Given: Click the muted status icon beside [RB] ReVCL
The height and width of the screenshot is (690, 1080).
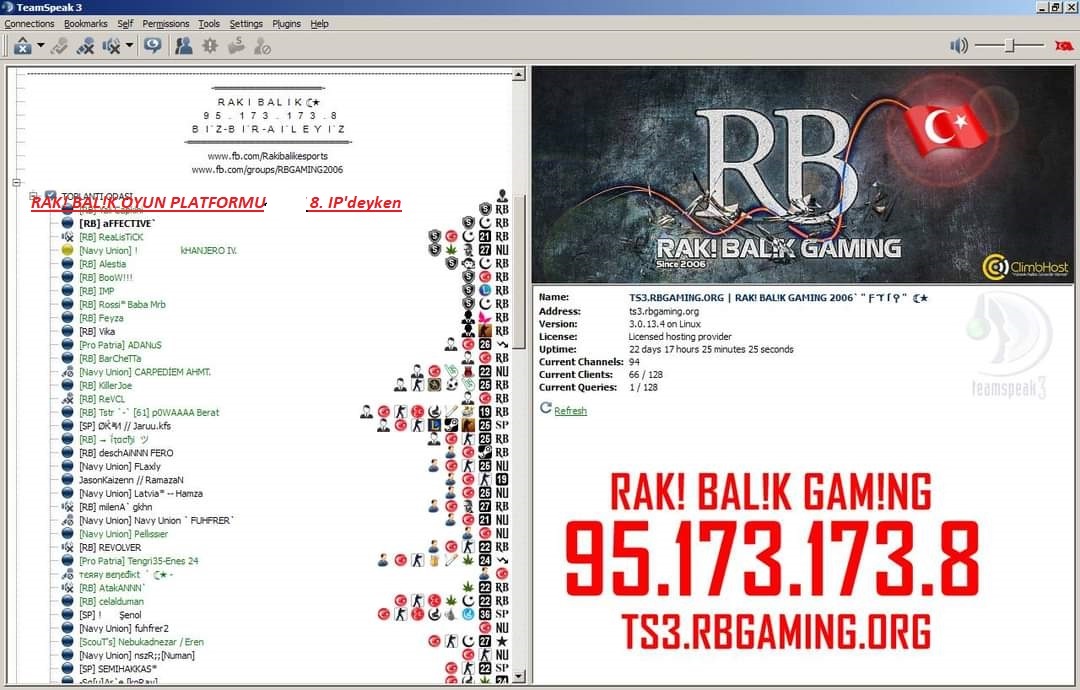Looking at the screenshot, I should pyautogui.click(x=68, y=399).
